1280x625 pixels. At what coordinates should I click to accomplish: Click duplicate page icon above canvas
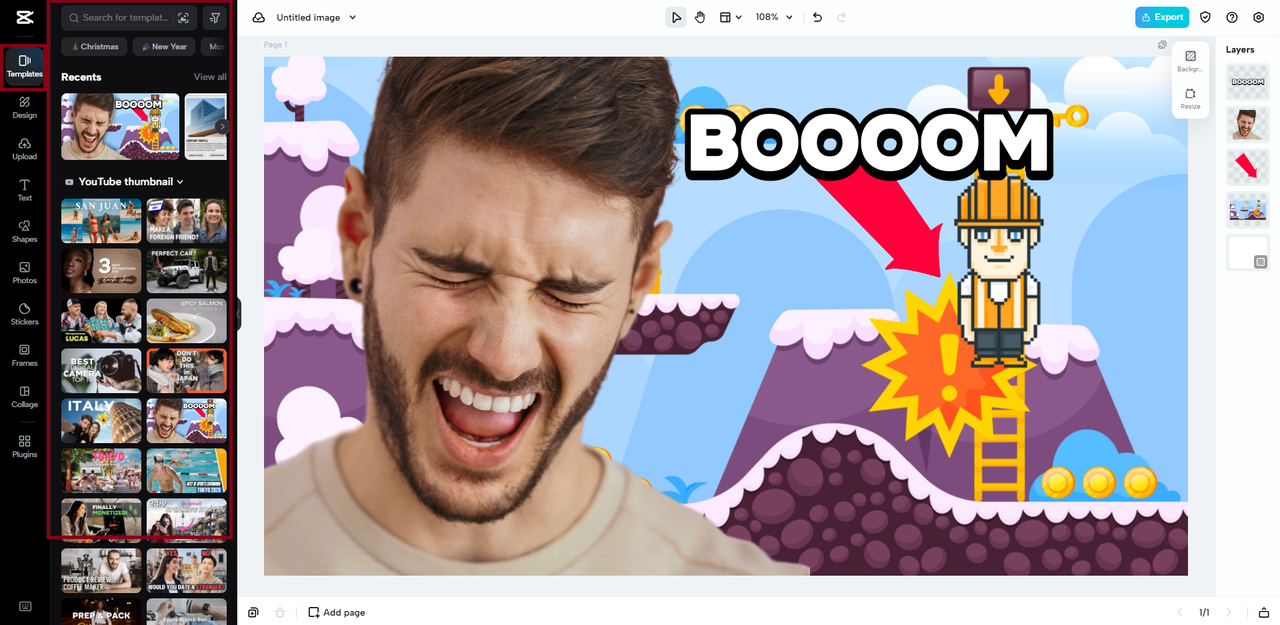pyautogui.click(x=1162, y=45)
